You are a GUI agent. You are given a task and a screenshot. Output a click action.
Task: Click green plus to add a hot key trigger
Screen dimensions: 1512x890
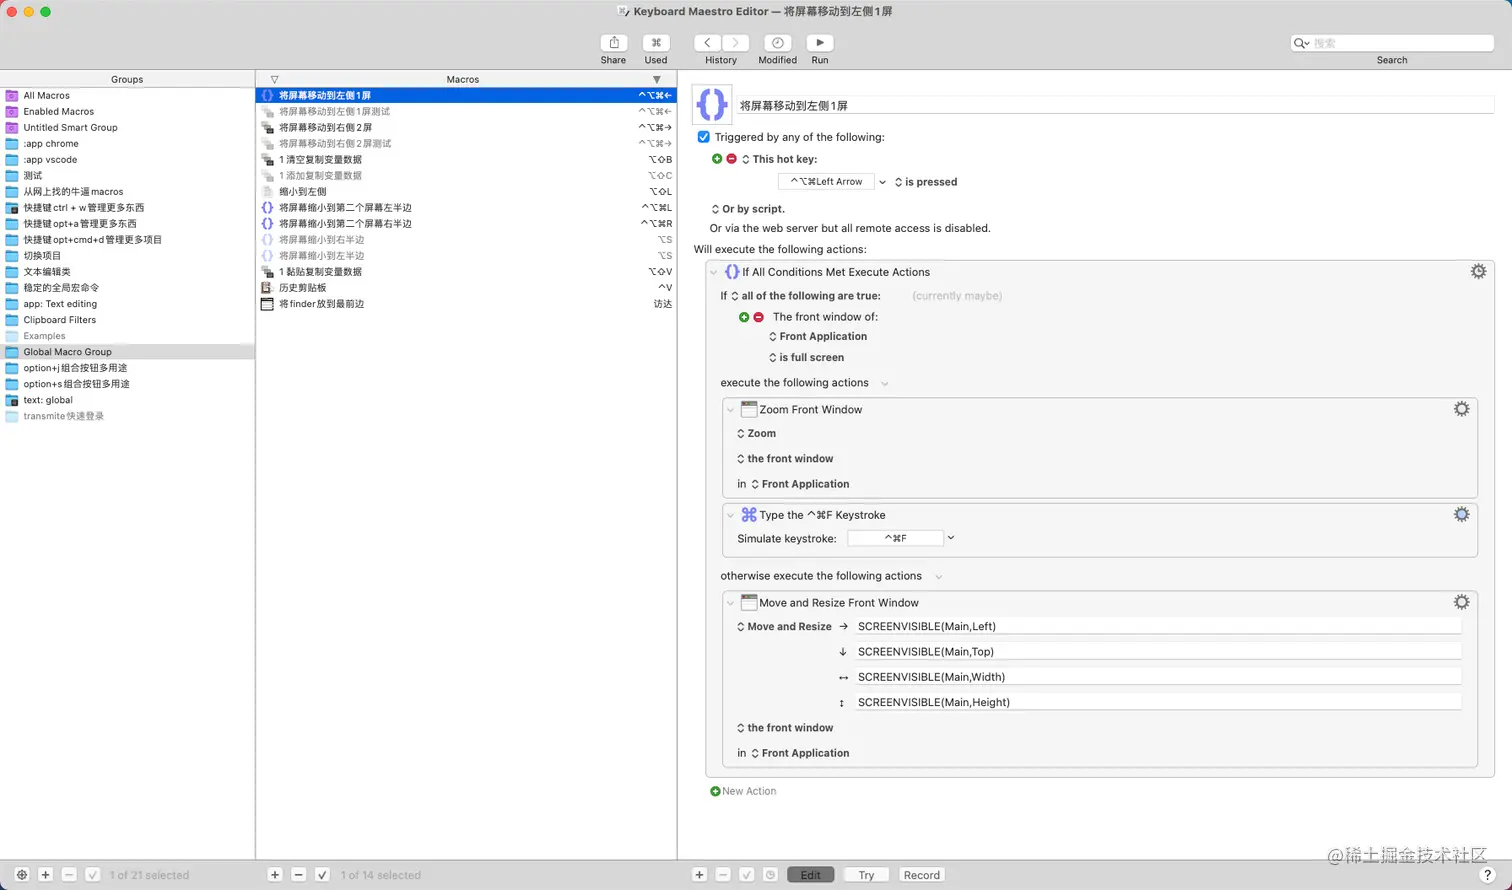click(717, 159)
